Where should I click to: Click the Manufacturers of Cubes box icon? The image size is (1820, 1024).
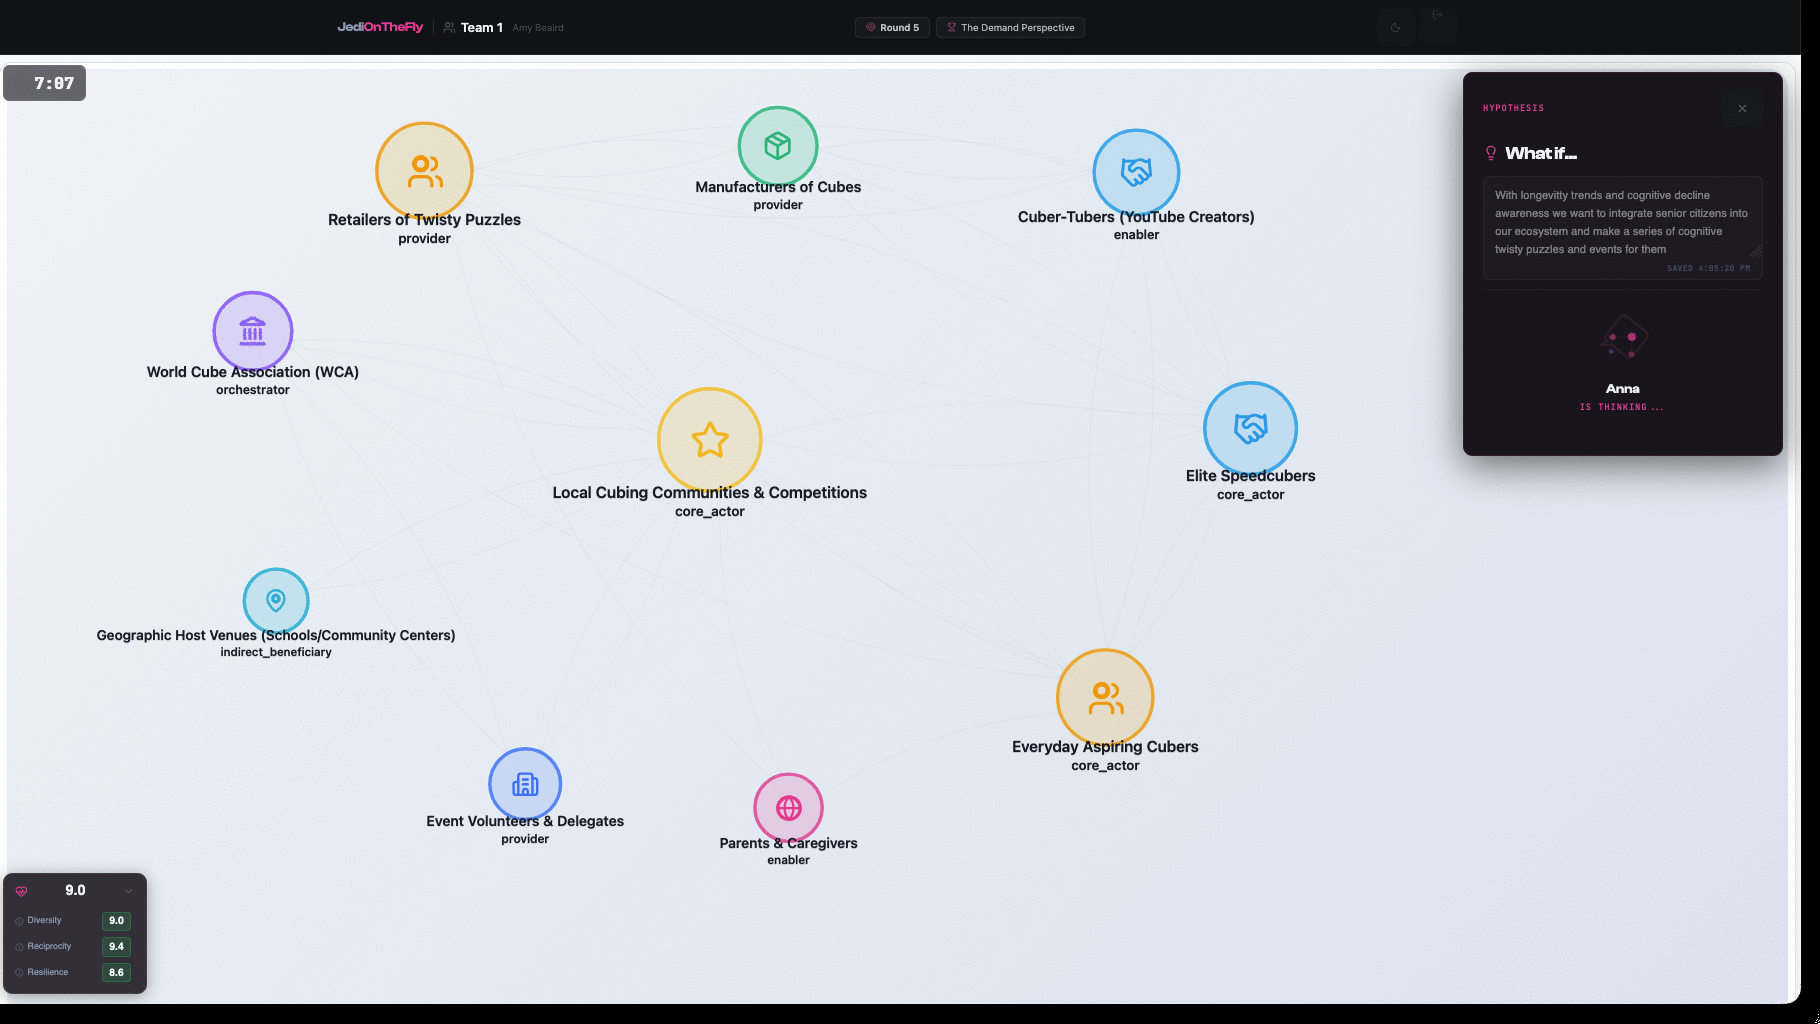[x=777, y=146]
